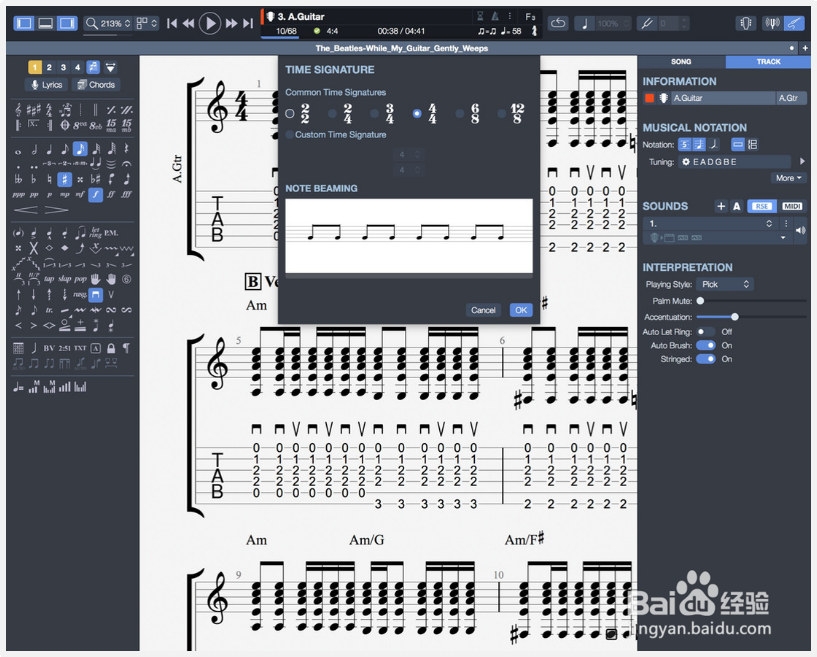Add a decrescendo hairpin
This screenshot has height=657, width=817.
(56, 210)
